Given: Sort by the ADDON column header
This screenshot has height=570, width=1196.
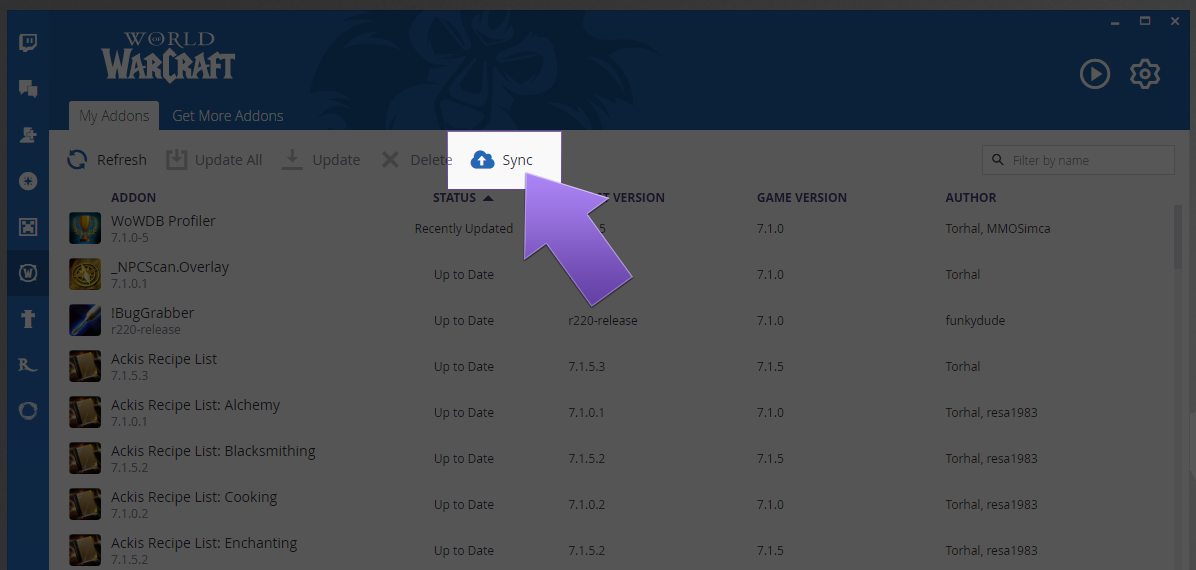Looking at the screenshot, I should pos(133,198).
